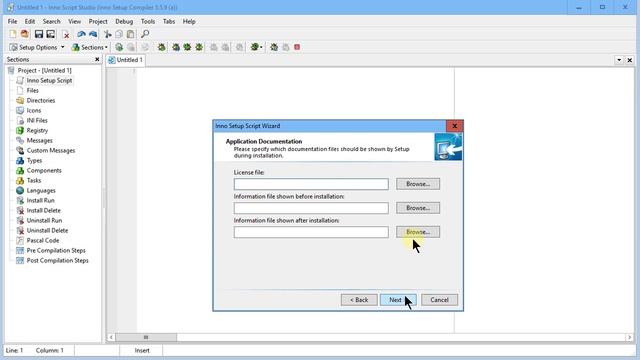The width and height of the screenshot is (640, 360).
Task: Cancel the Inno Setup Script Wizard
Action: coord(439,300)
